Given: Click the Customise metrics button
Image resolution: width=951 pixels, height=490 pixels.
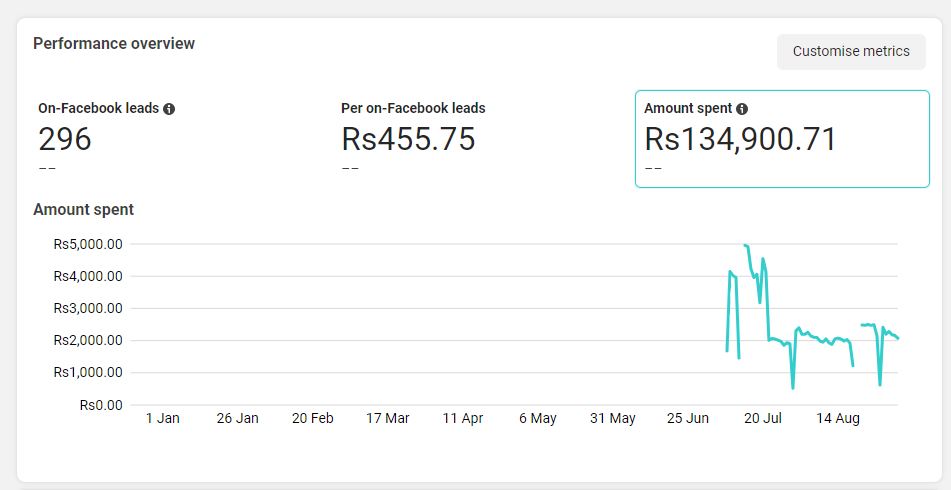Looking at the screenshot, I should coord(851,52).
